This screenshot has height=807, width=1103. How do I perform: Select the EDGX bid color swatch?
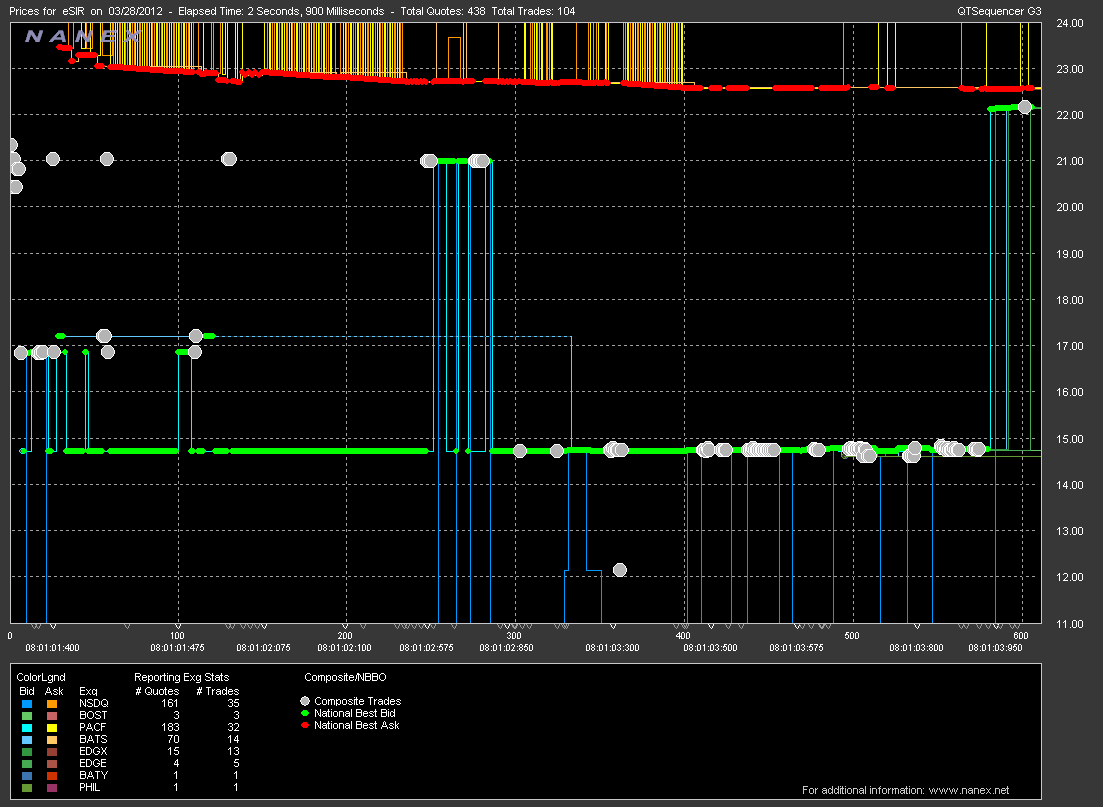click(27, 751)
